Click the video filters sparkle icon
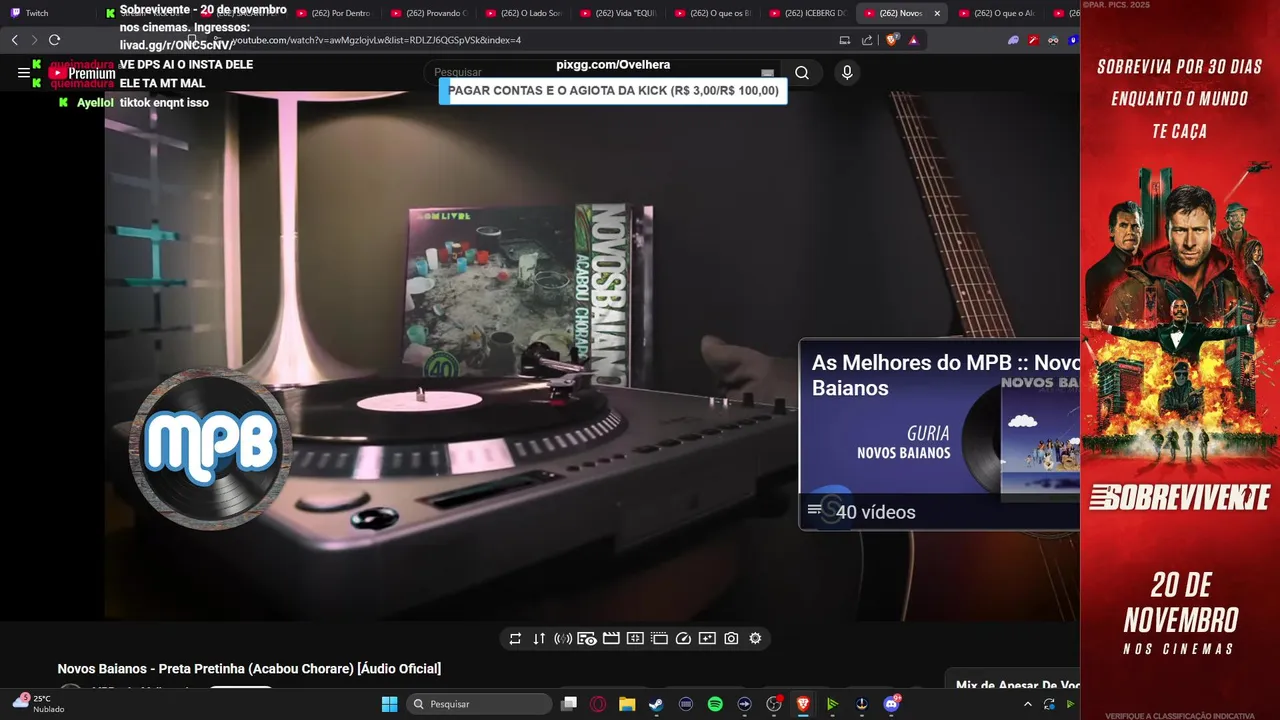 click(x=707, y=639)
